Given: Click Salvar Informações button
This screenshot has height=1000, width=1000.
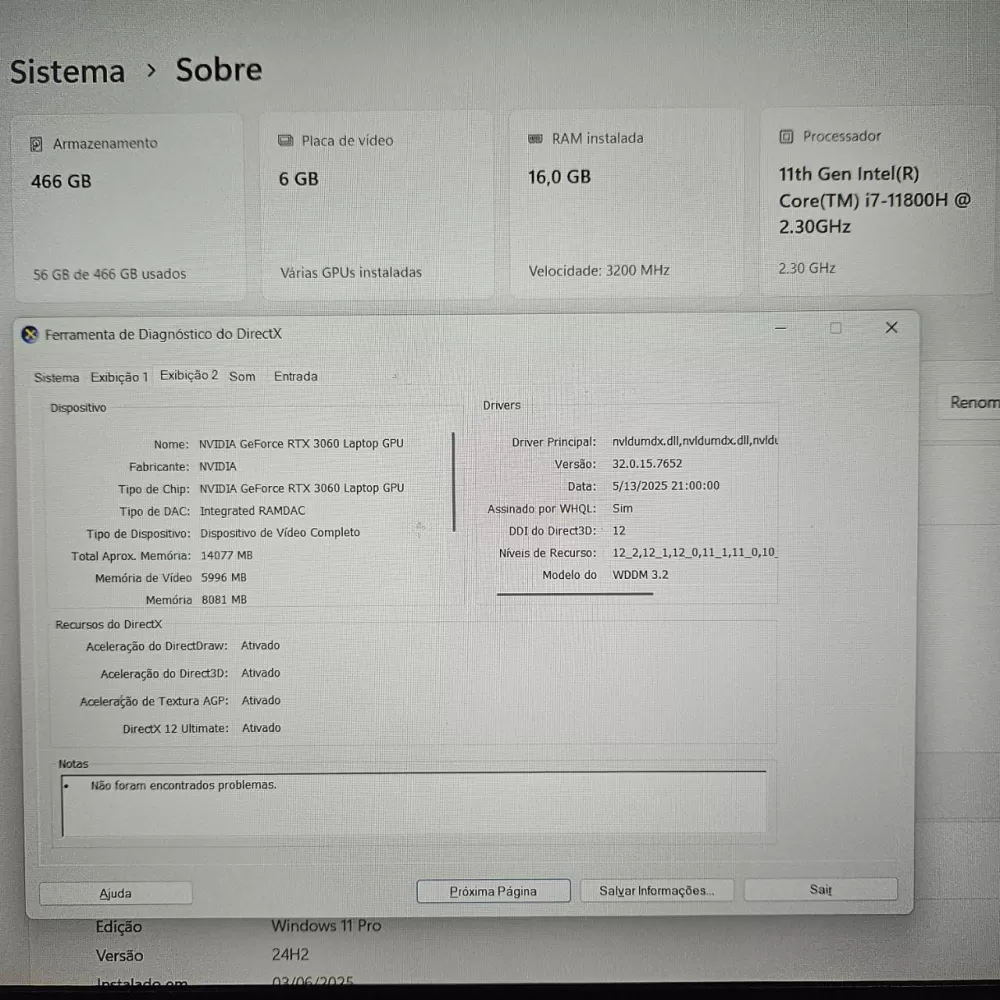Looking at the screenshot, I should tap(656, 890).
